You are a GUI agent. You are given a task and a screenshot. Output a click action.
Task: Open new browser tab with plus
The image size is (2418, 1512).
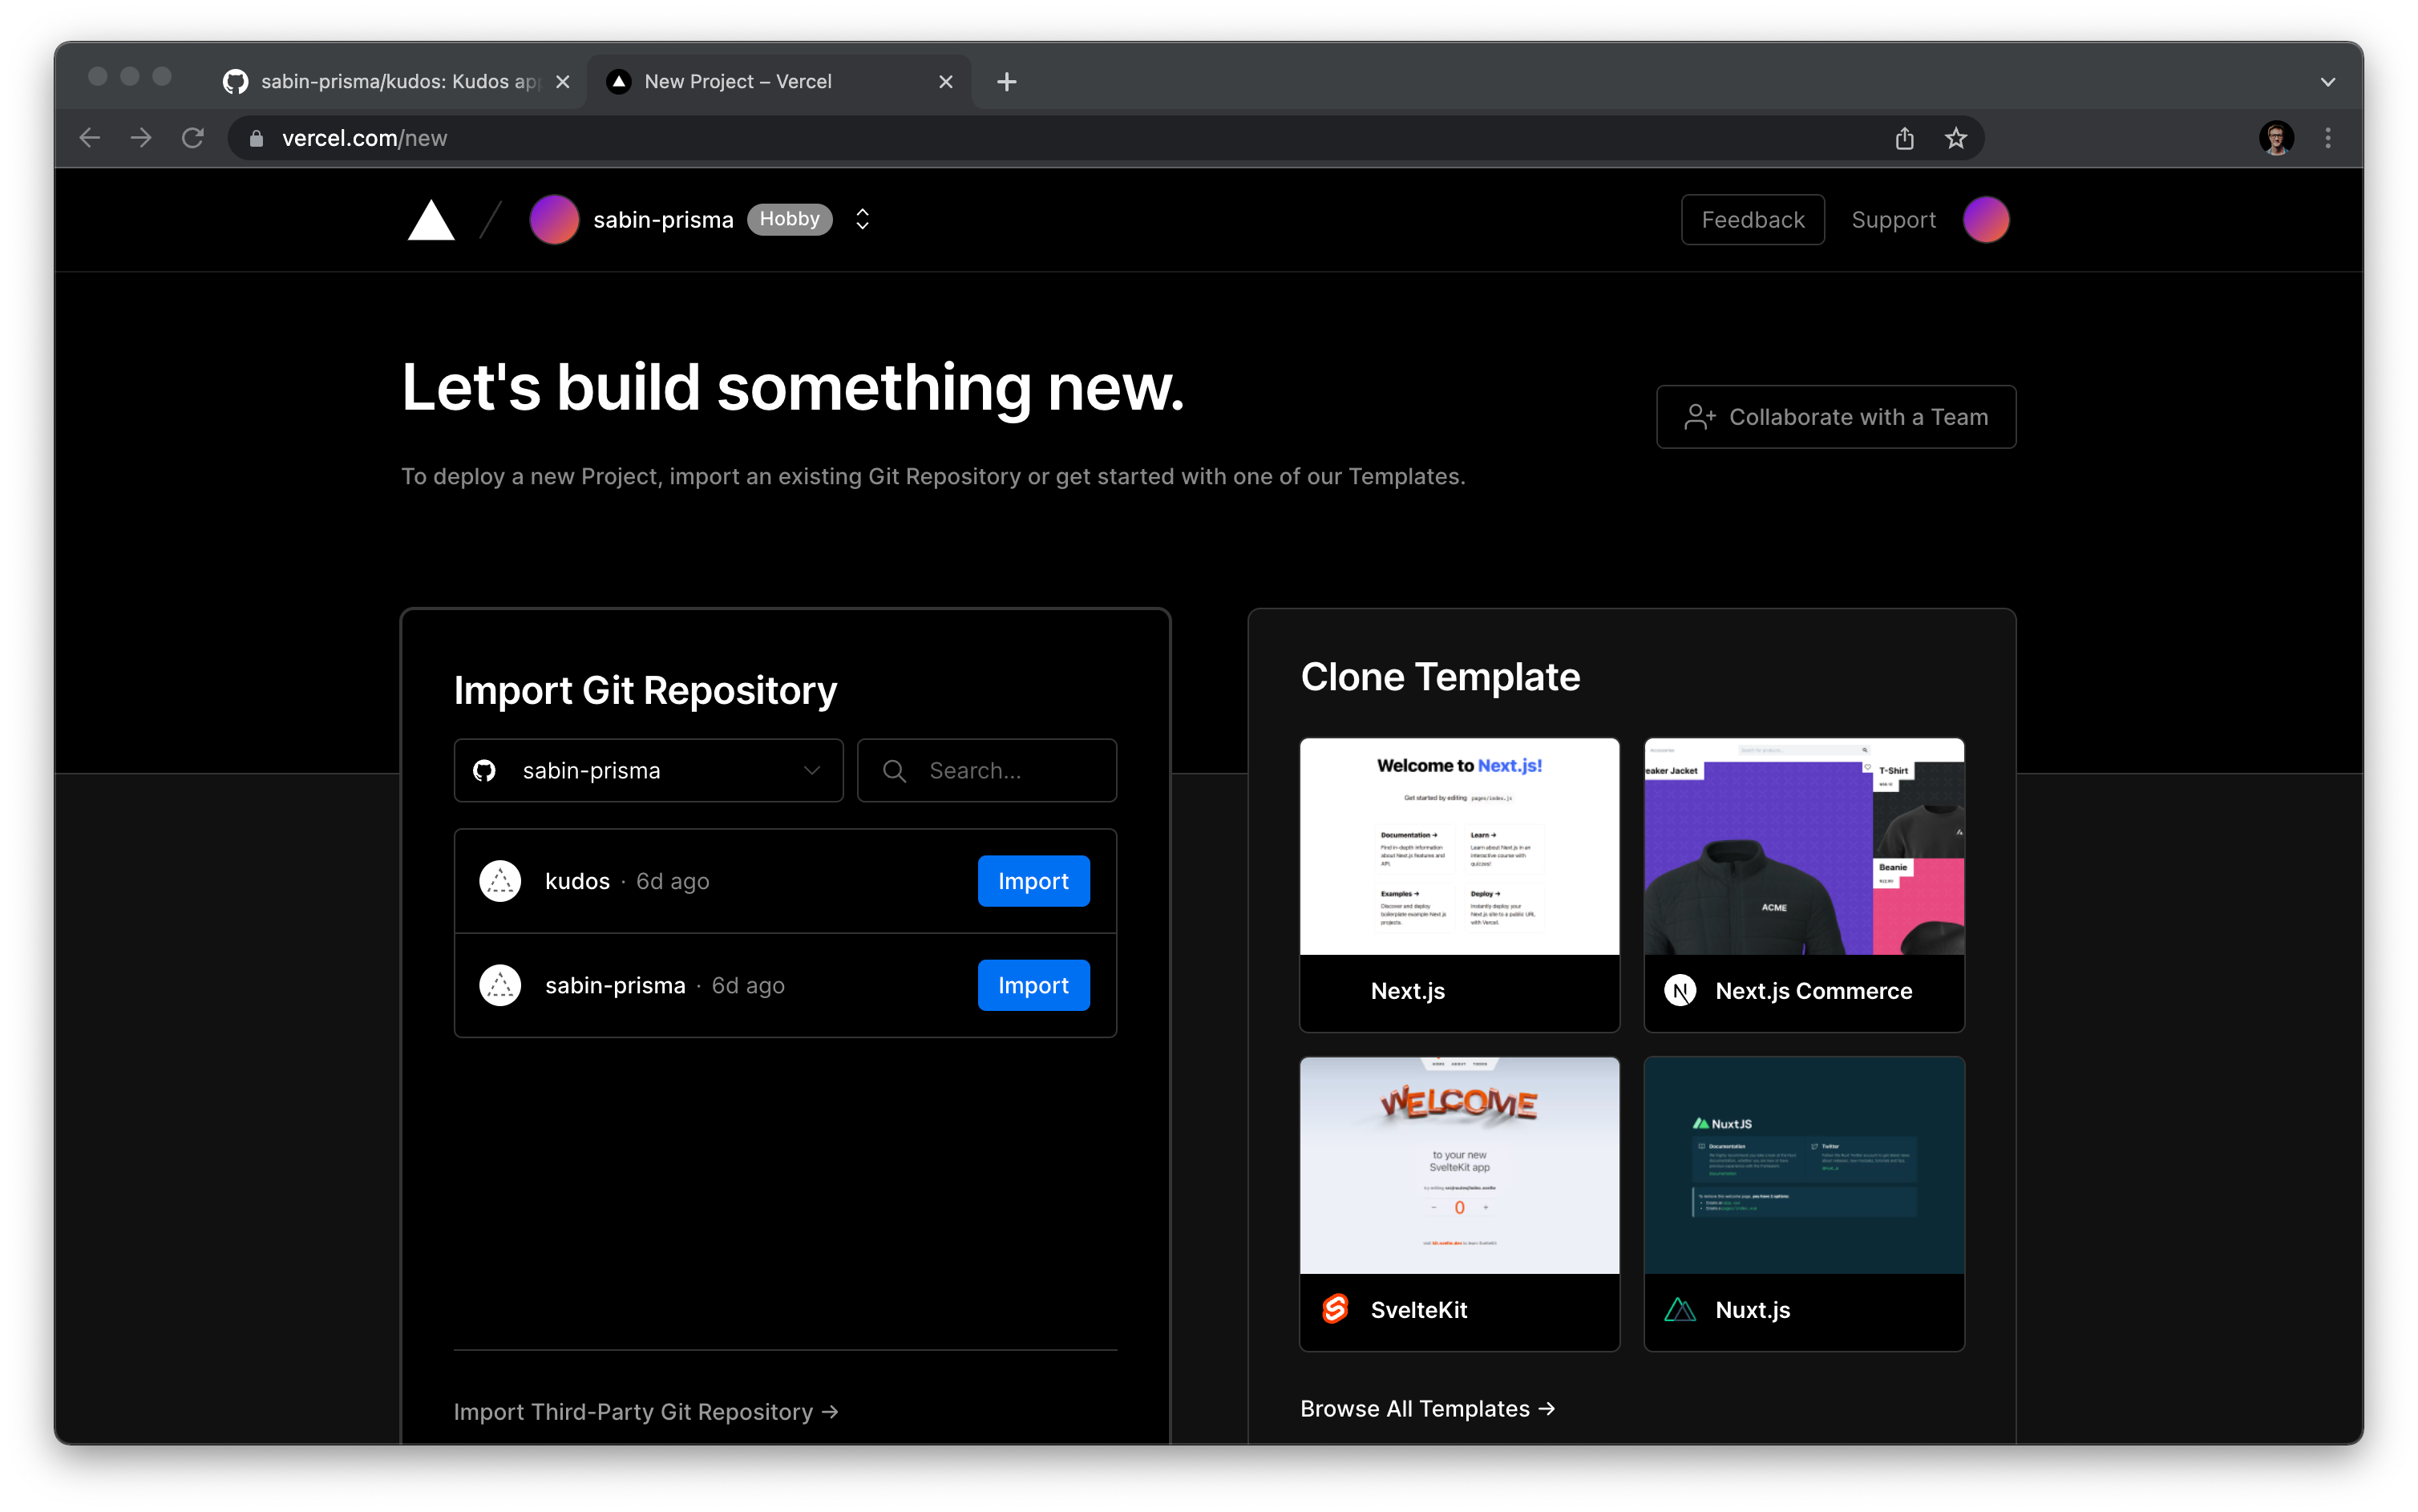(x=1007, y=82)
